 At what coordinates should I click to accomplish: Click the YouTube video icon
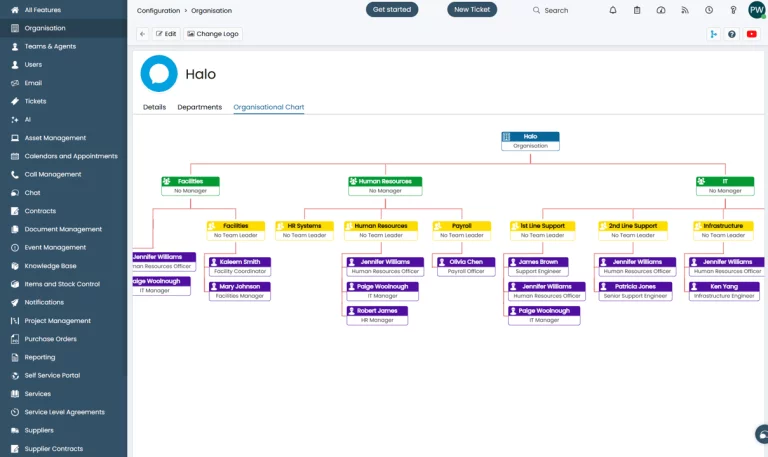[752, 34]
